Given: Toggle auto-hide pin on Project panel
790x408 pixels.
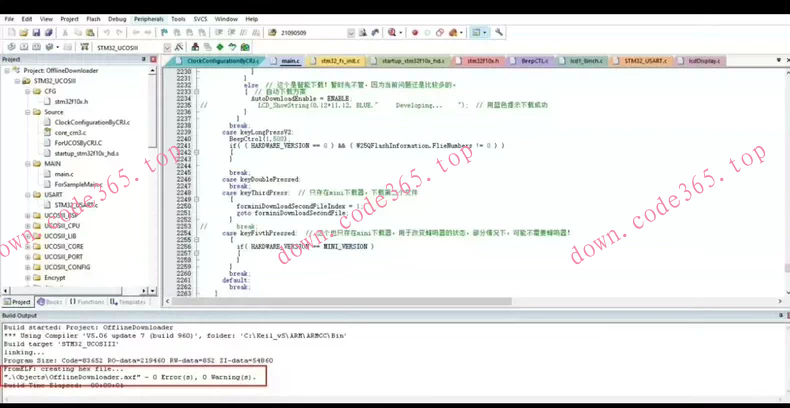Looking at the screenshot, I should click(144, 59).
